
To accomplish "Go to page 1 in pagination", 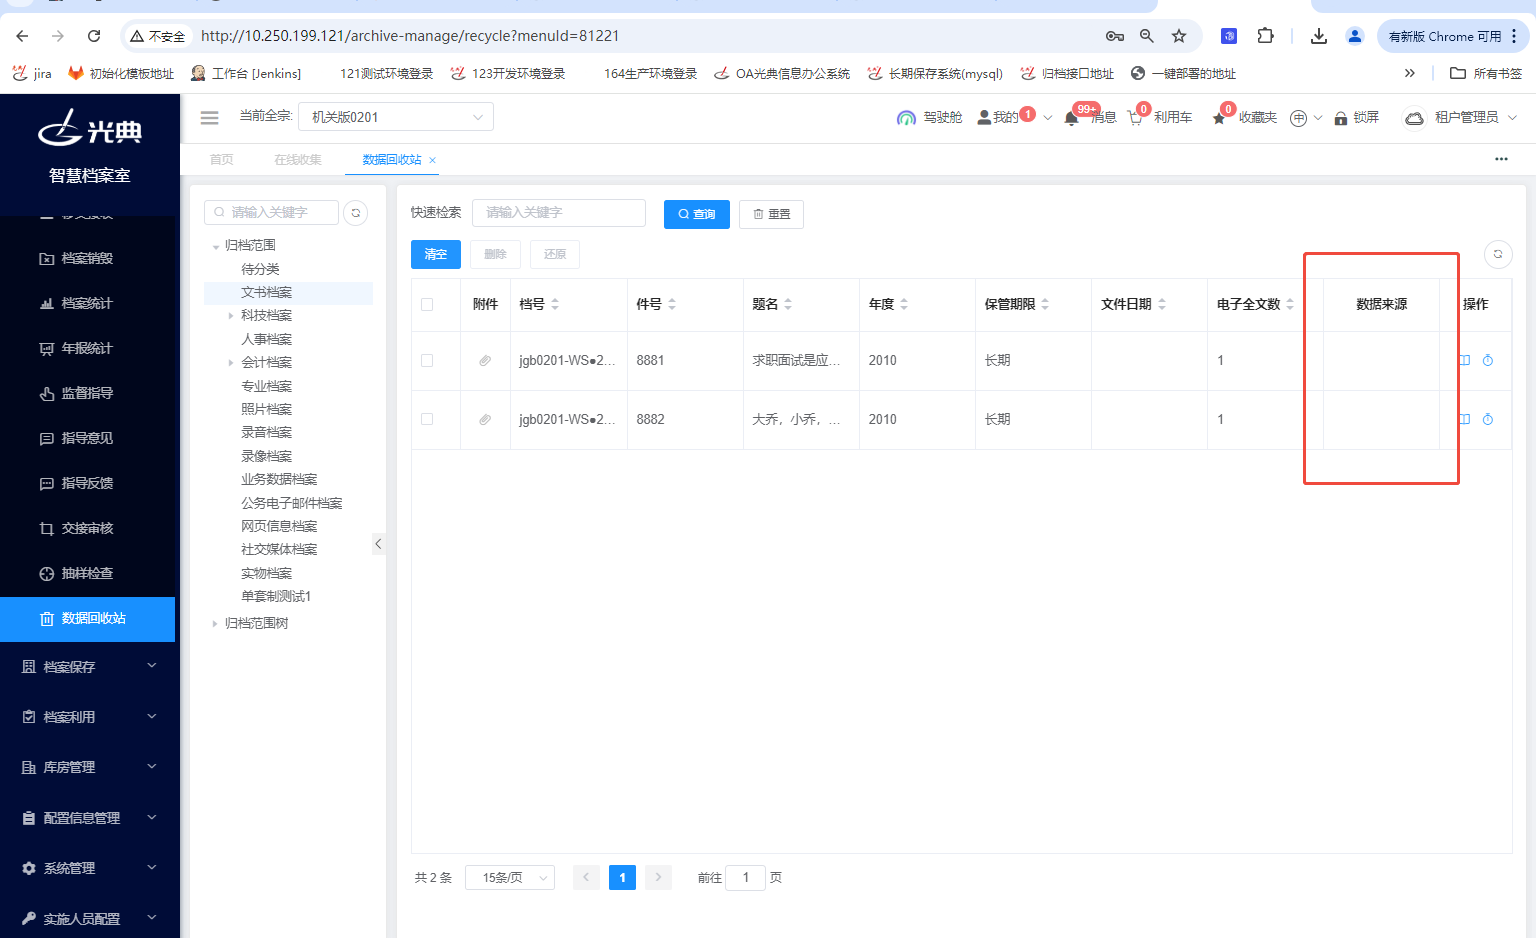I will click(x=622, y=878).
